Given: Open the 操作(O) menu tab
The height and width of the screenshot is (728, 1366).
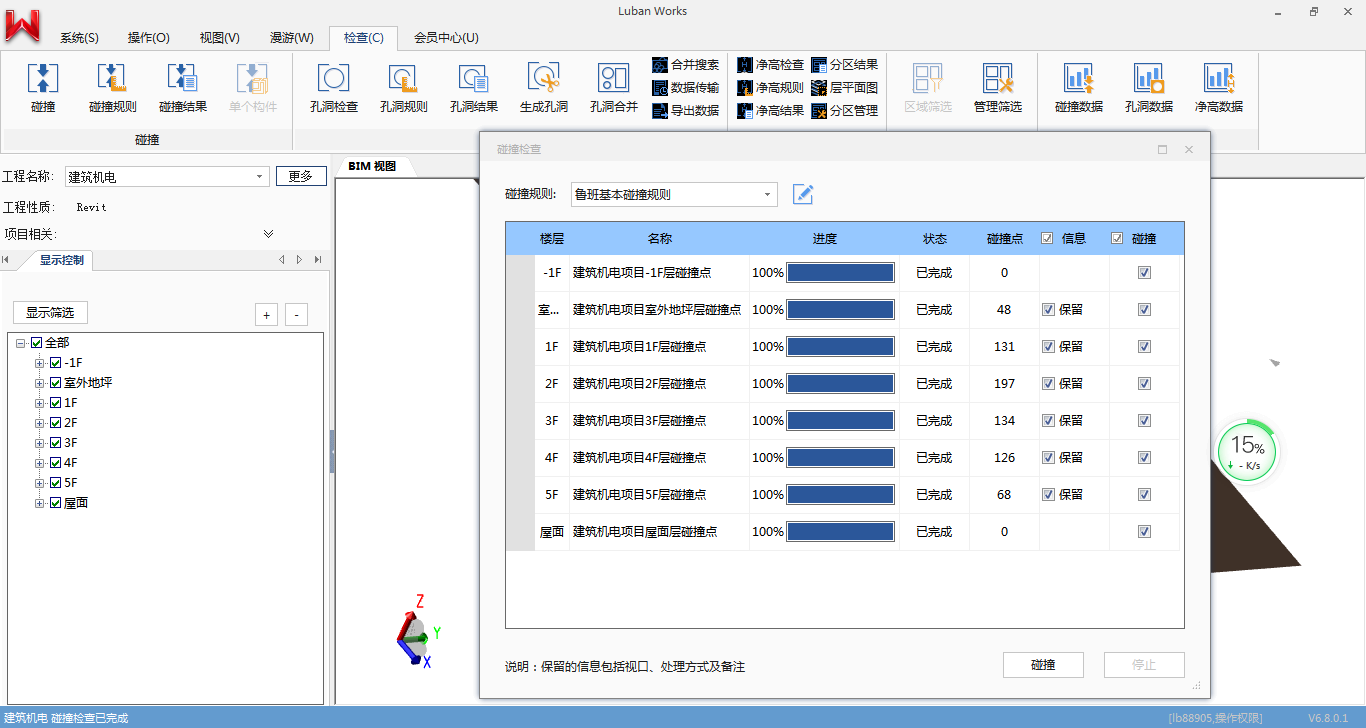Looking at the screenshot, I should 149,38.
